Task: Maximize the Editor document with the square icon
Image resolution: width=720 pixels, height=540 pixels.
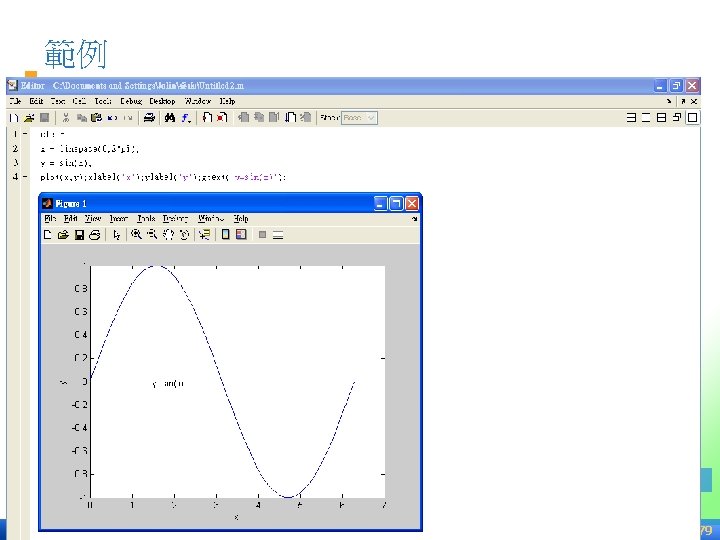Action: [692, 118]
